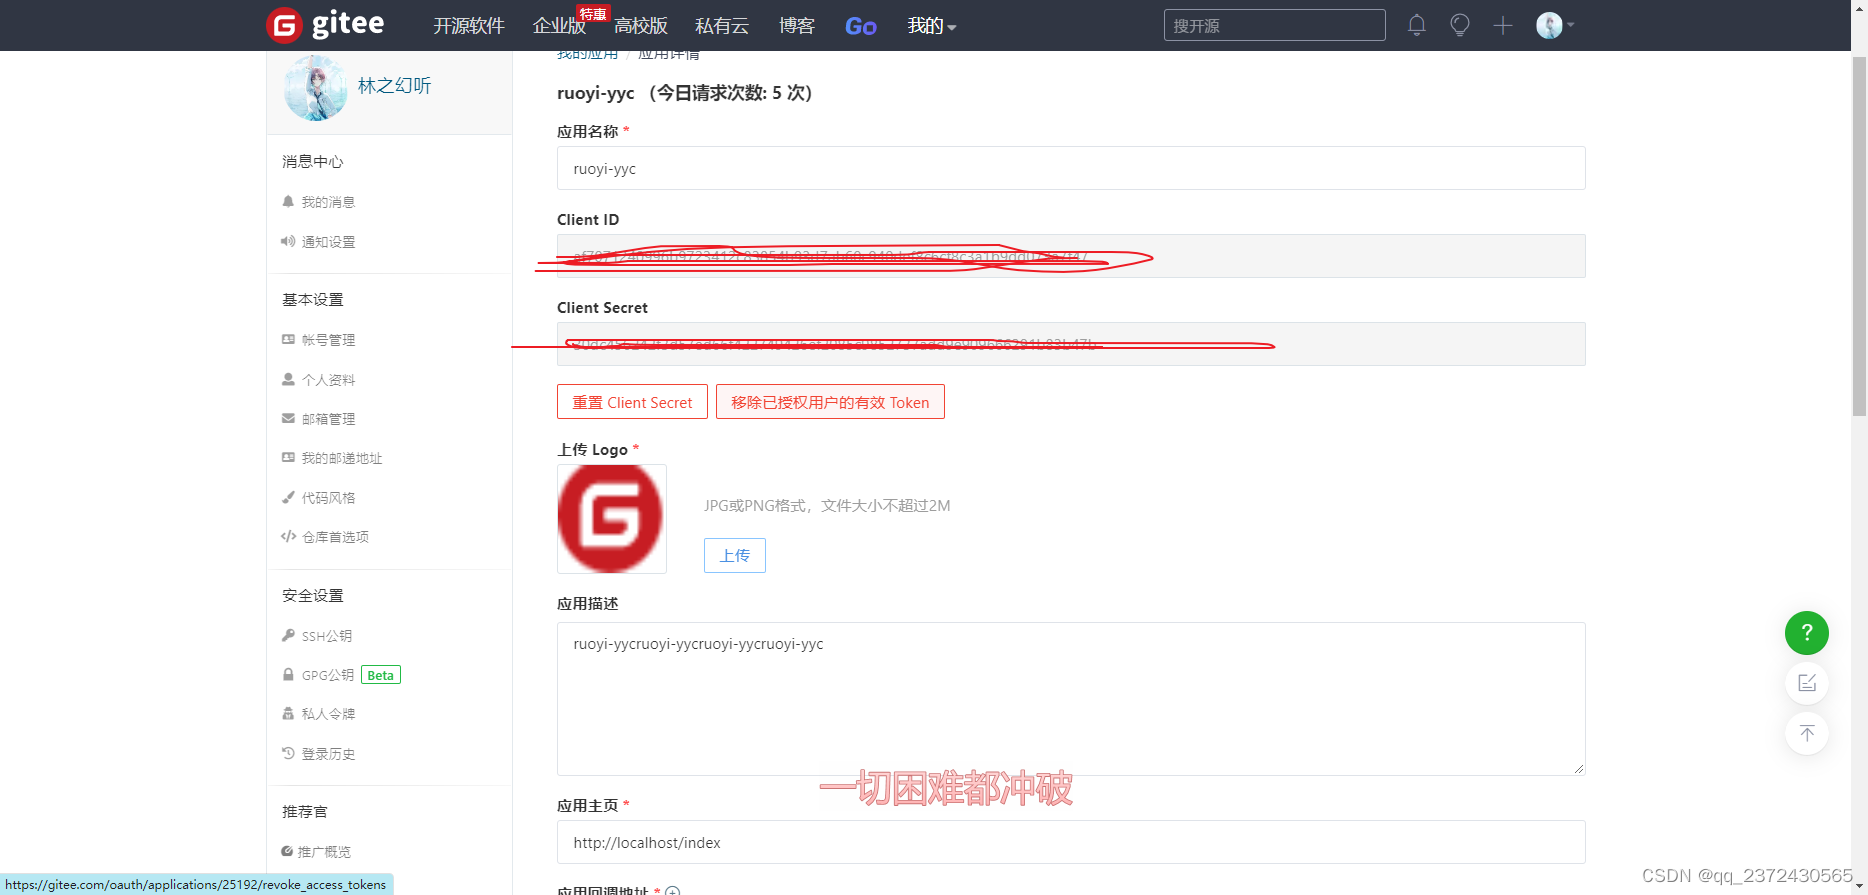Open 邮箱管理 in the sidebar
The width and height of the screenshot is (1868, 895).
(x=328, y=419)
